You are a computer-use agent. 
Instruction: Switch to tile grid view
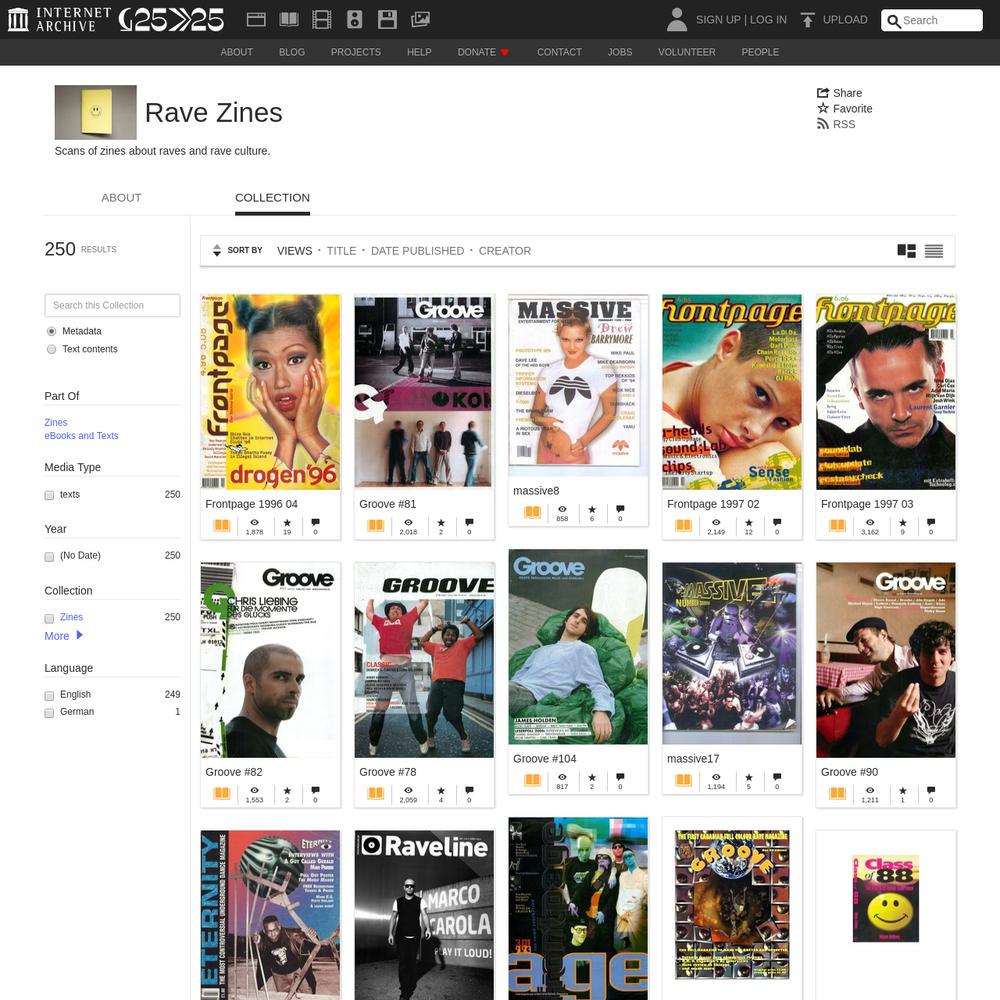click(906, 251)
